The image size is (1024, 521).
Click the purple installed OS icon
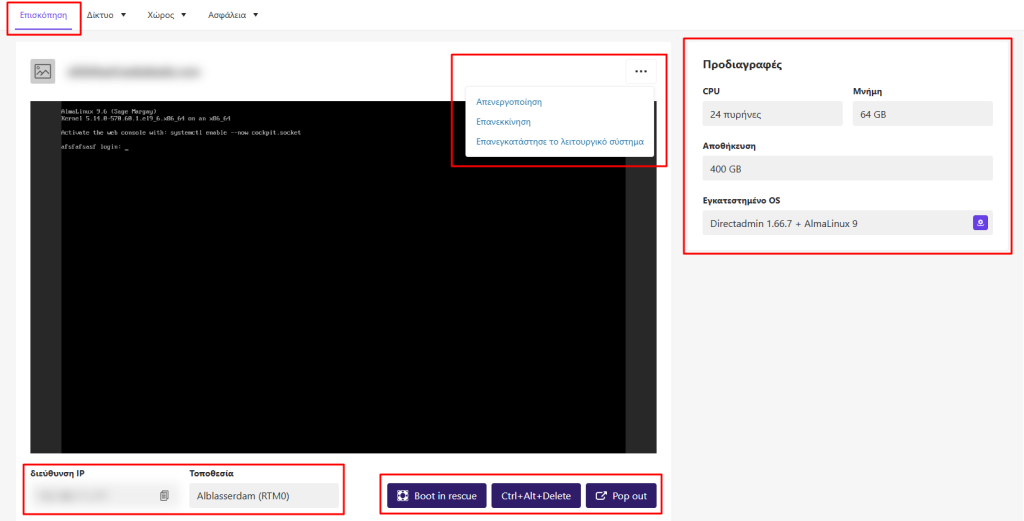tap(980, 223)
